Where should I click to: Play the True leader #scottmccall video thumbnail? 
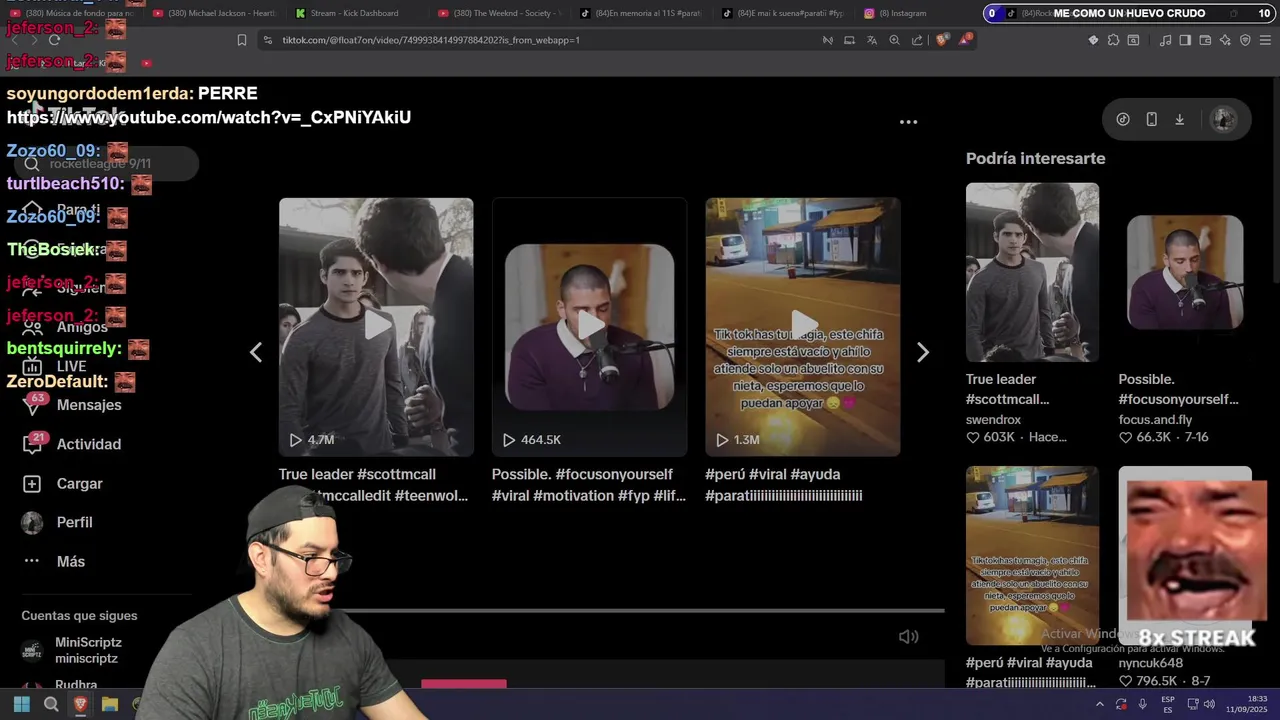(376, 327)
